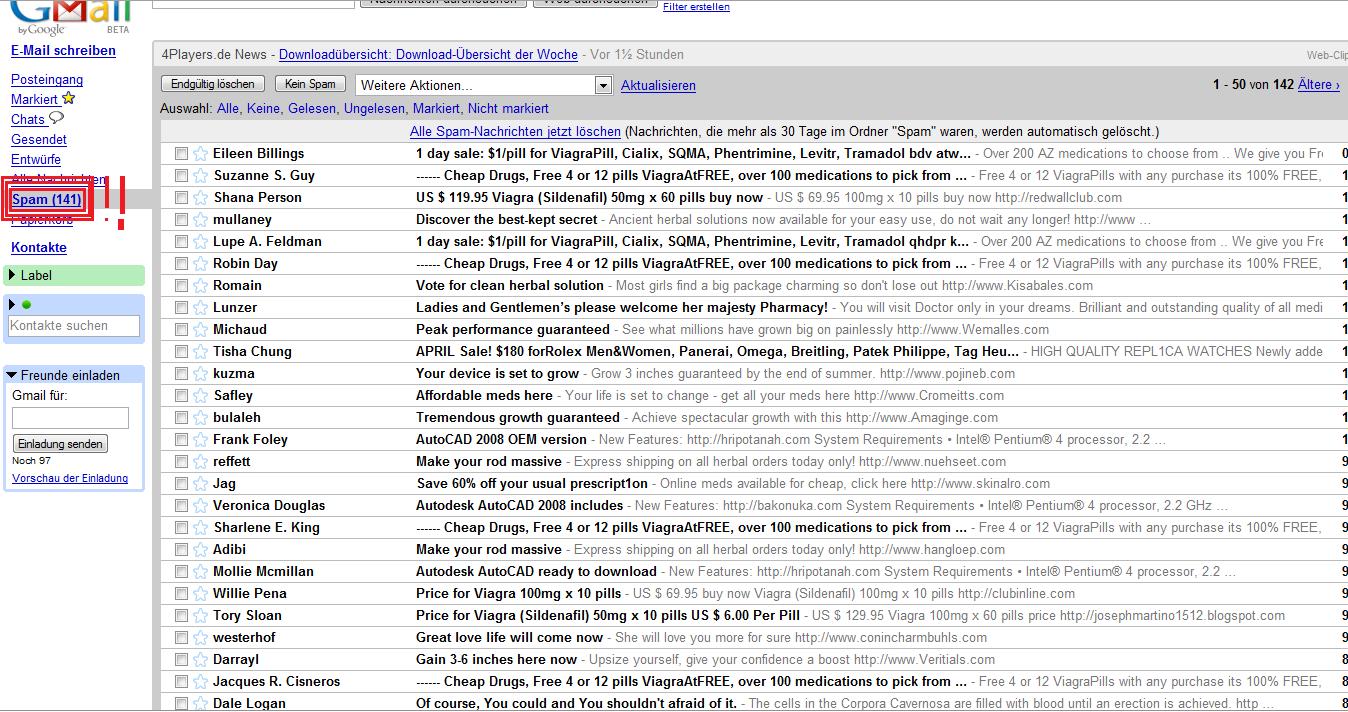Star the bulaleh message
1348x712 pixels.
coord(200,418)
